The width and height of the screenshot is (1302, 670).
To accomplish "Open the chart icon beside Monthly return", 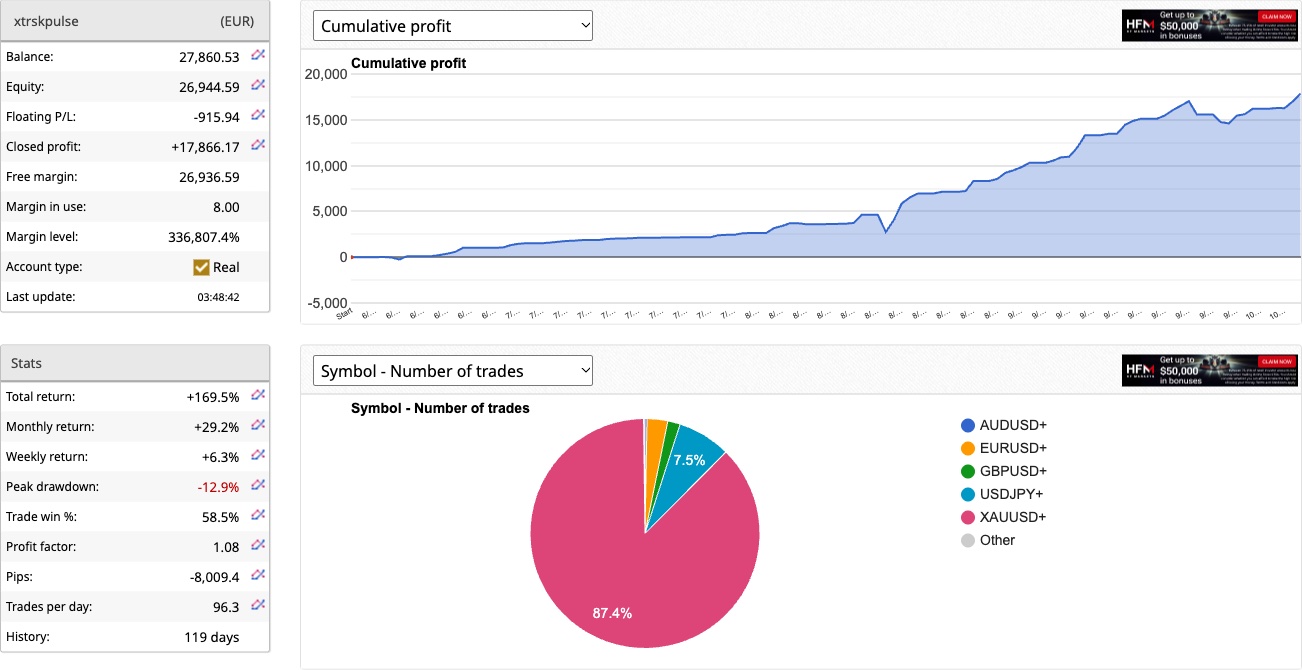I will click(x=258, y=426).
